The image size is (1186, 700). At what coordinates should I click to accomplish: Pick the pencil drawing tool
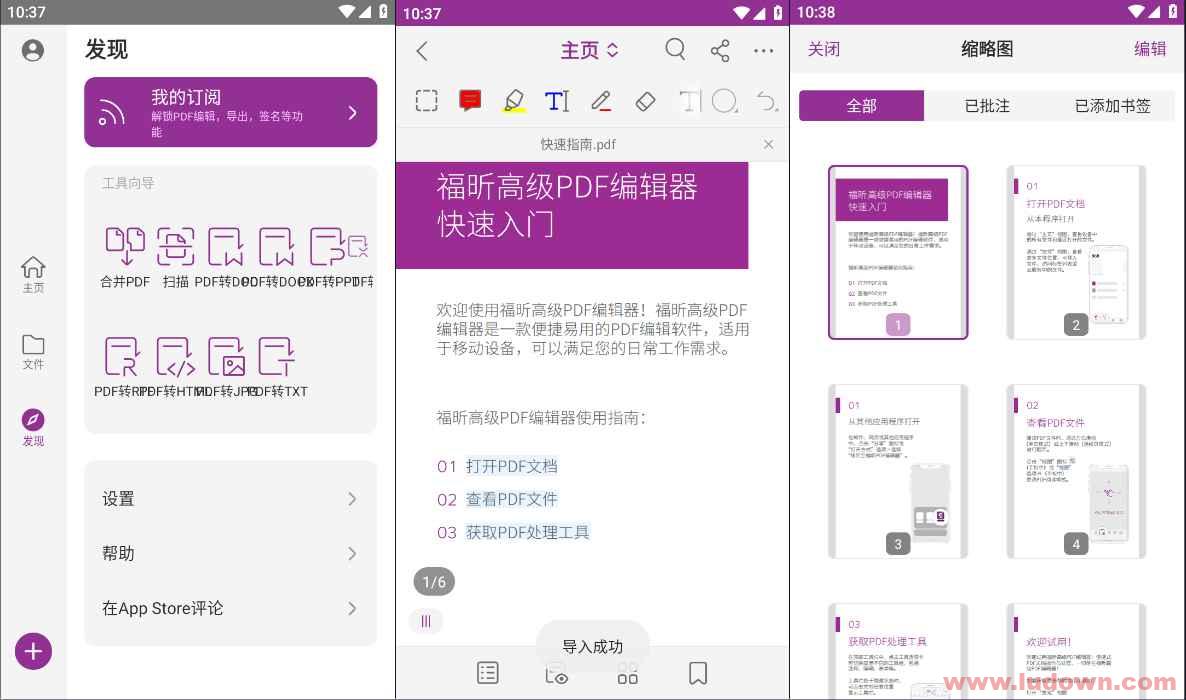tap(601, 101)
